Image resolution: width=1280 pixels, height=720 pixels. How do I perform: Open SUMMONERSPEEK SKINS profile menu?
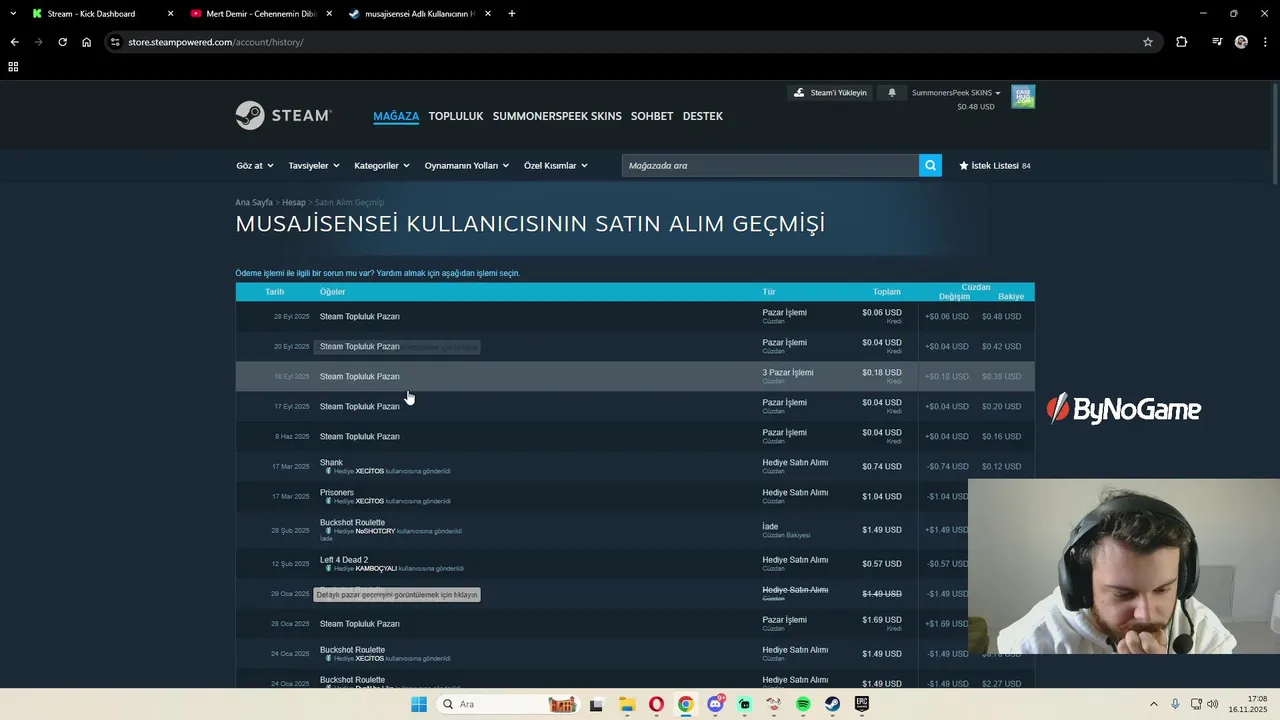(557, 116)
